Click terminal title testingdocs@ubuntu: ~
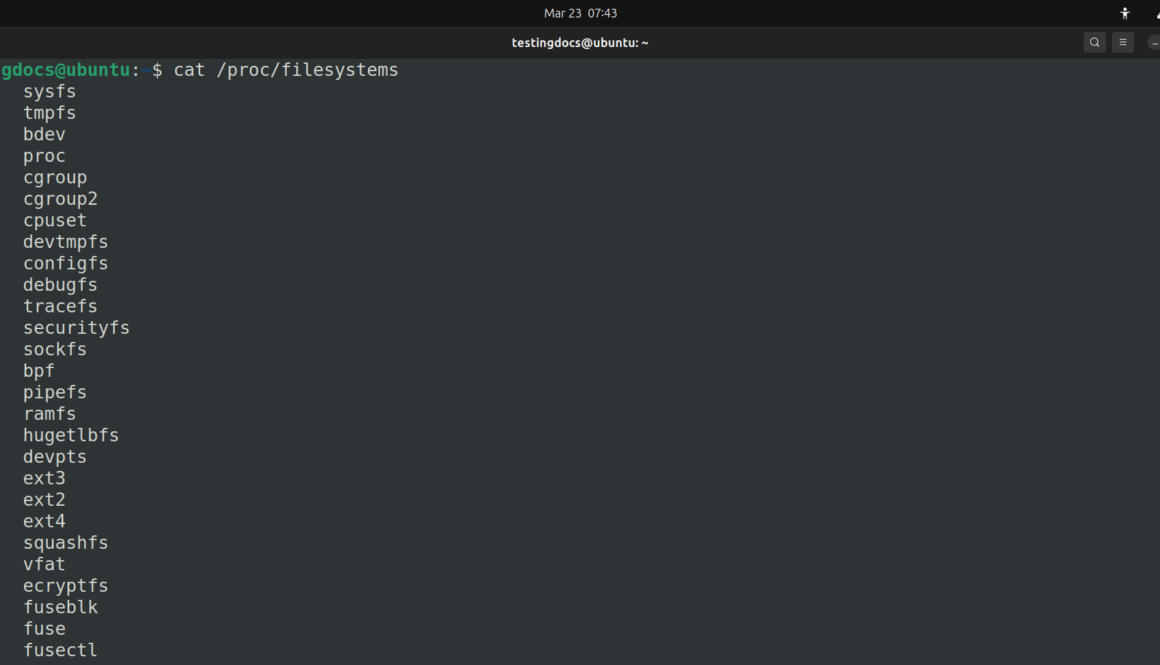The height and width of the screenshot is (665, 1160). pos(580,43)
